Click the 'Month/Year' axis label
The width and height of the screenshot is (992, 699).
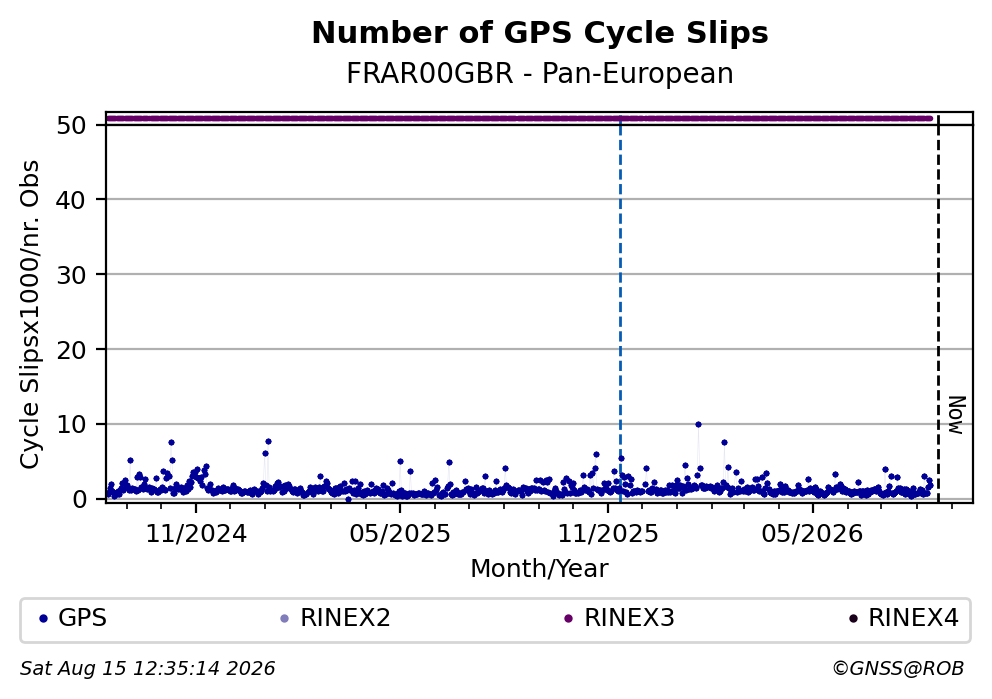(x=540, y=569)
